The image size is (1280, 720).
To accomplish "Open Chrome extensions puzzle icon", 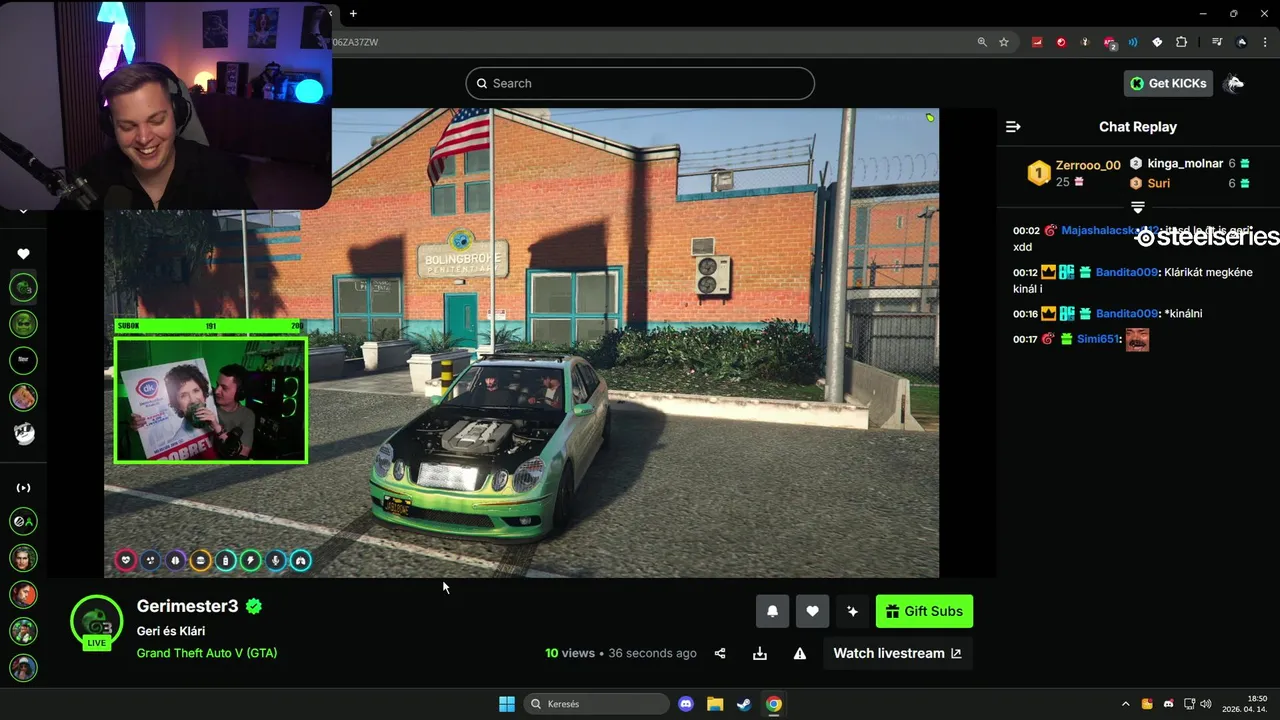I will pyautogui.click(x=1181, y=42).
